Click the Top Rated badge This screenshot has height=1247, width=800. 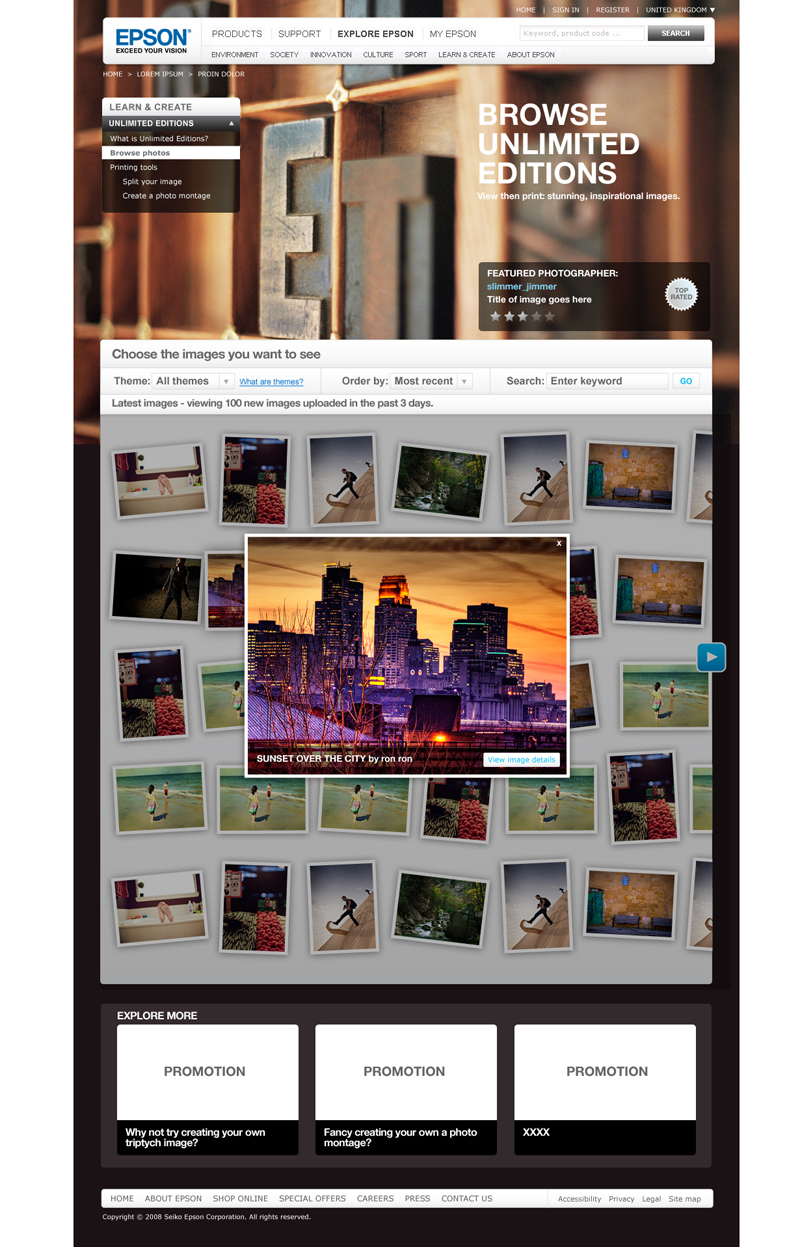(681, 294)
